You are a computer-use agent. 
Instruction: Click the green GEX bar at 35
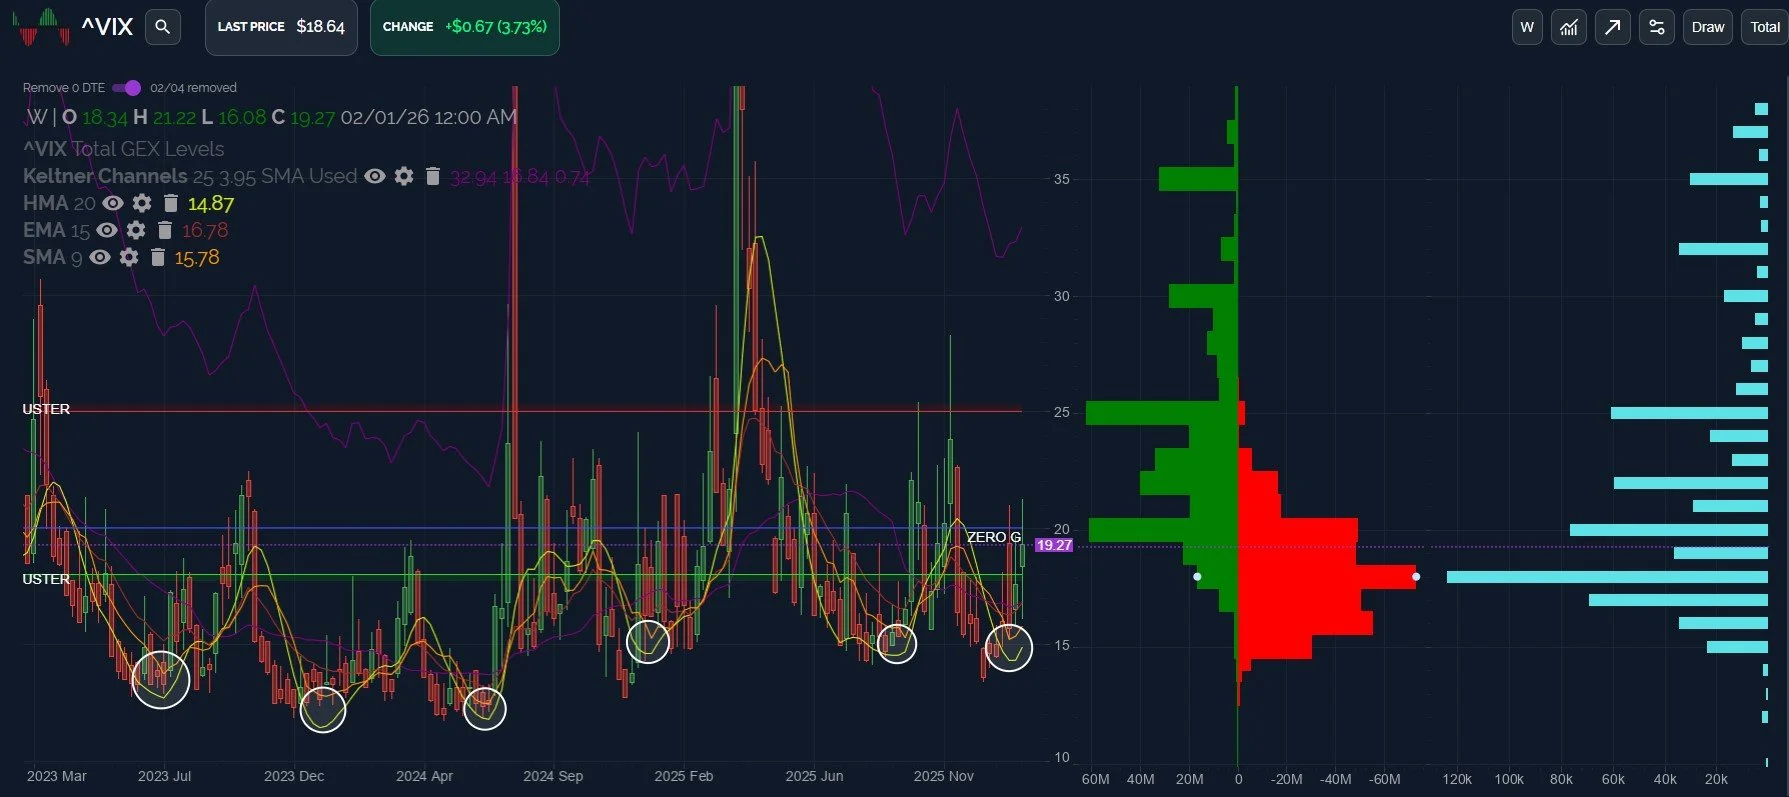pyautogui.click(x=1198, y=179)
